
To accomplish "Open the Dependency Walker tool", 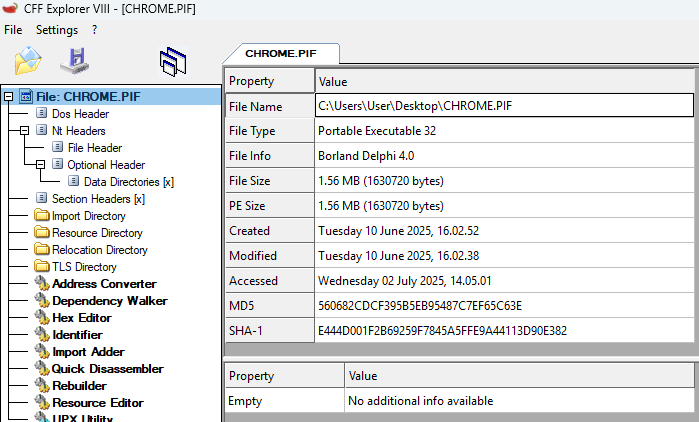I will tap(110, 301).
